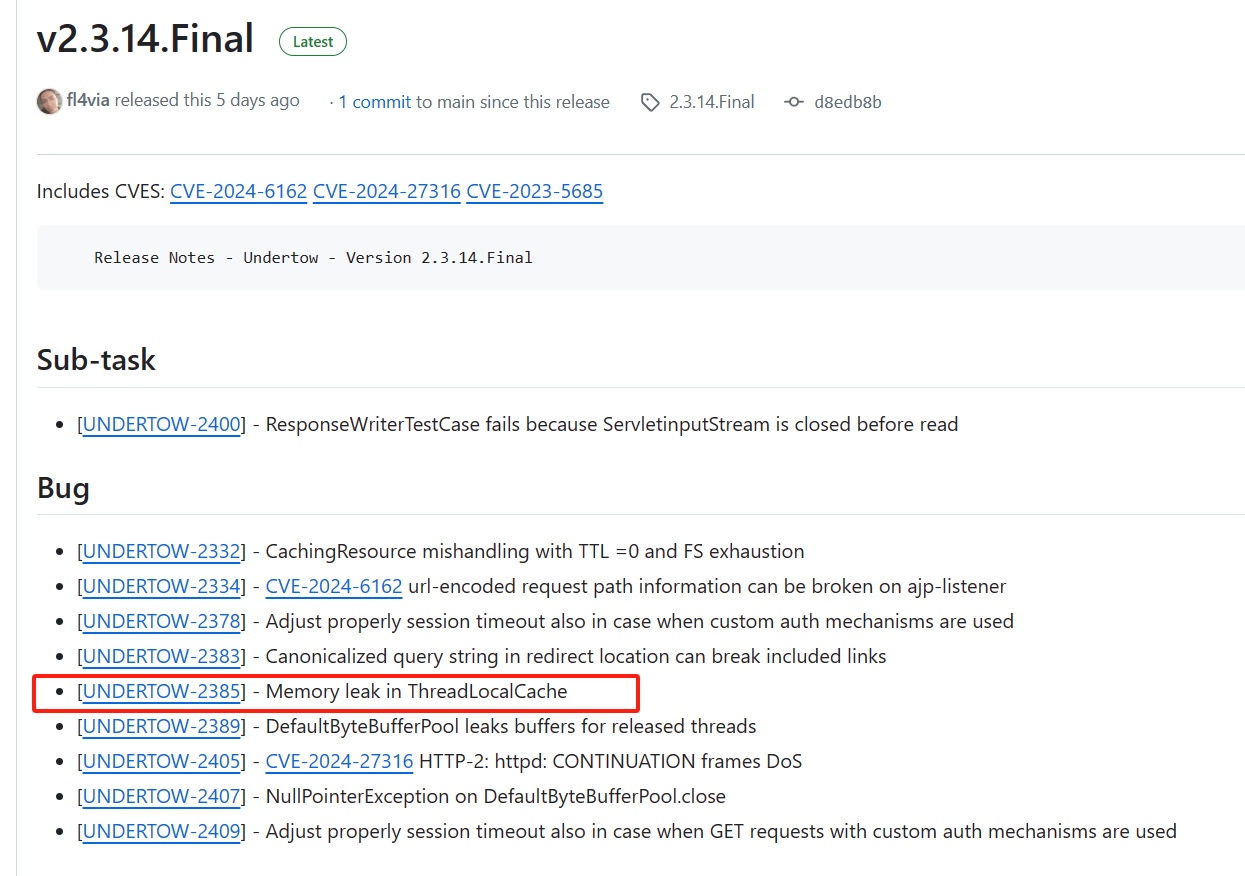The image size is (1245, 876).
Task: Open CVE-2024-27316 on the UNDERTOW-2405 line
Action: (x=339, y=761)
